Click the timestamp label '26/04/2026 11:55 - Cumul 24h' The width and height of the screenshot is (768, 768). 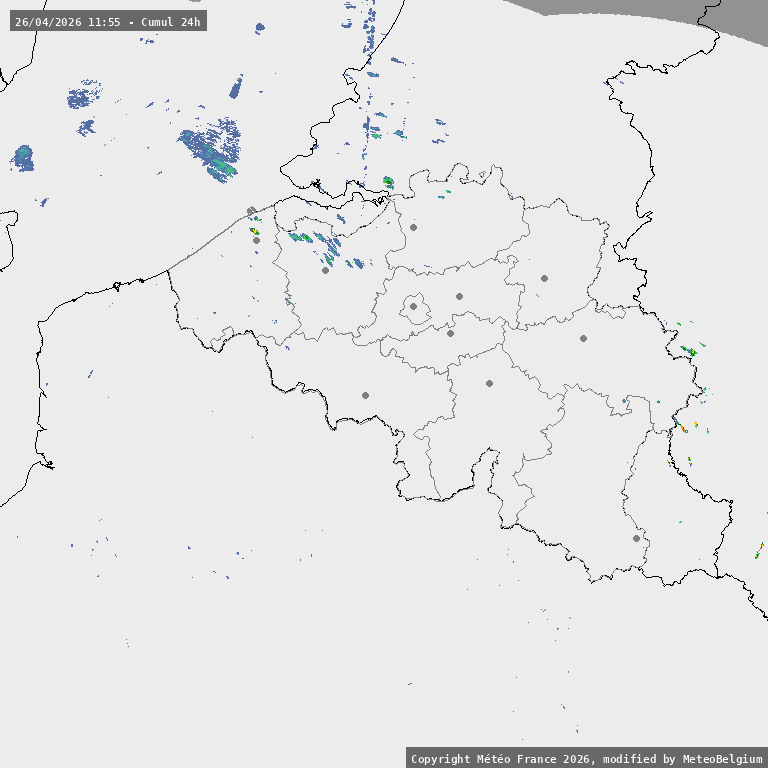[x=108, y=21]
